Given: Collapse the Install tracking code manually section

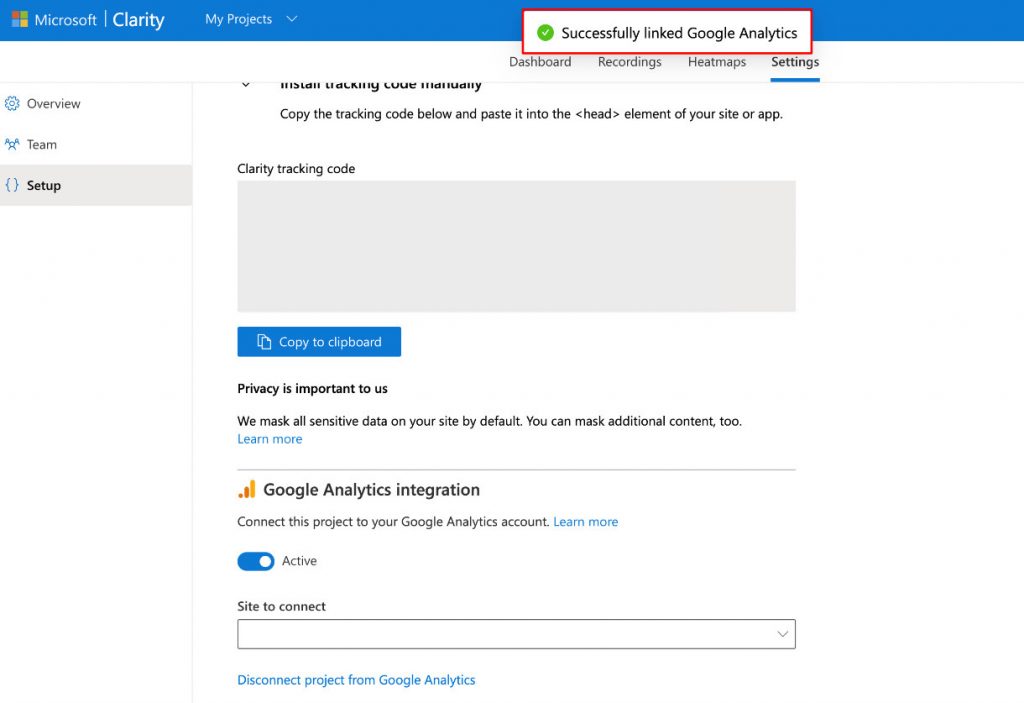Looking at the screenshot, I should tap(246, 84).
